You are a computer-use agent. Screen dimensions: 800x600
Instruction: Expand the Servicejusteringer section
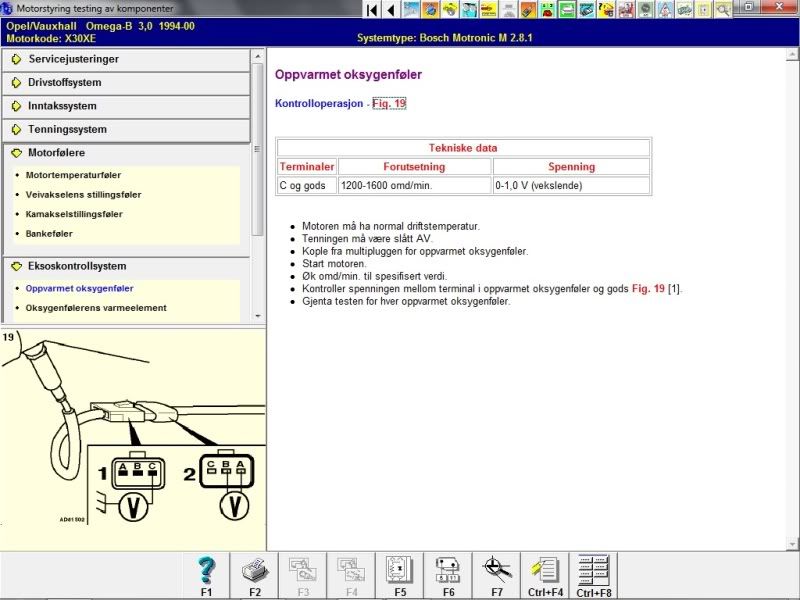[x=125, y=59]
